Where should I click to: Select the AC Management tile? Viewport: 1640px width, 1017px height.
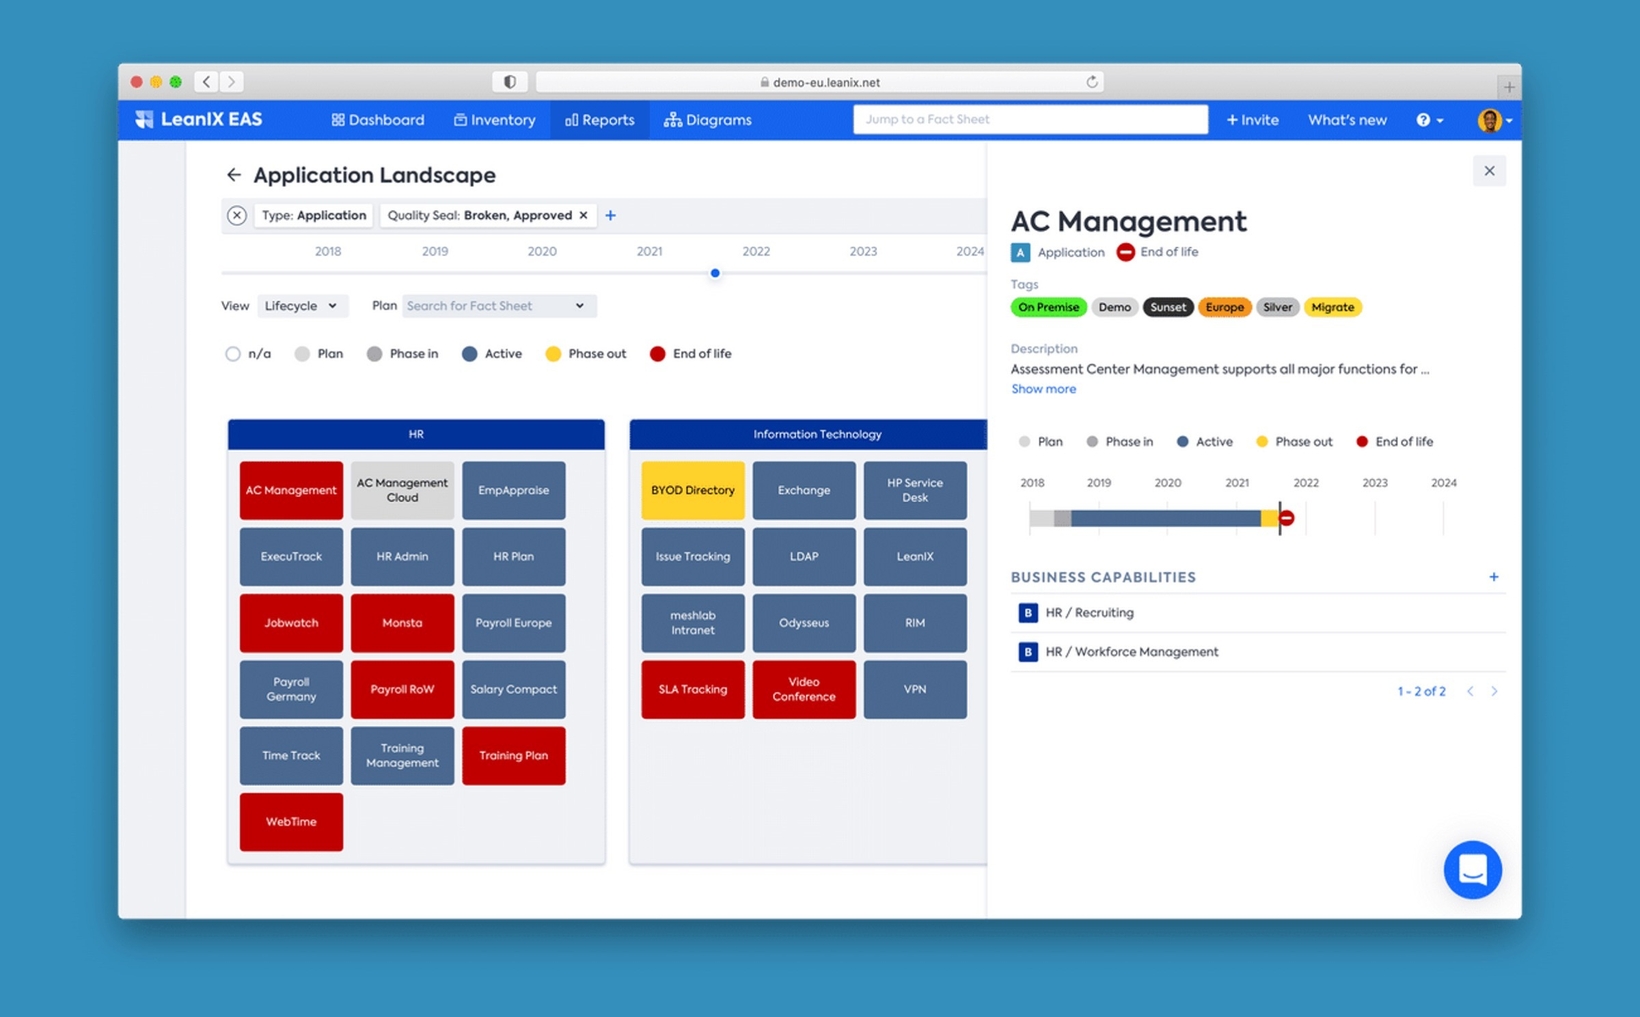(291, 490)
